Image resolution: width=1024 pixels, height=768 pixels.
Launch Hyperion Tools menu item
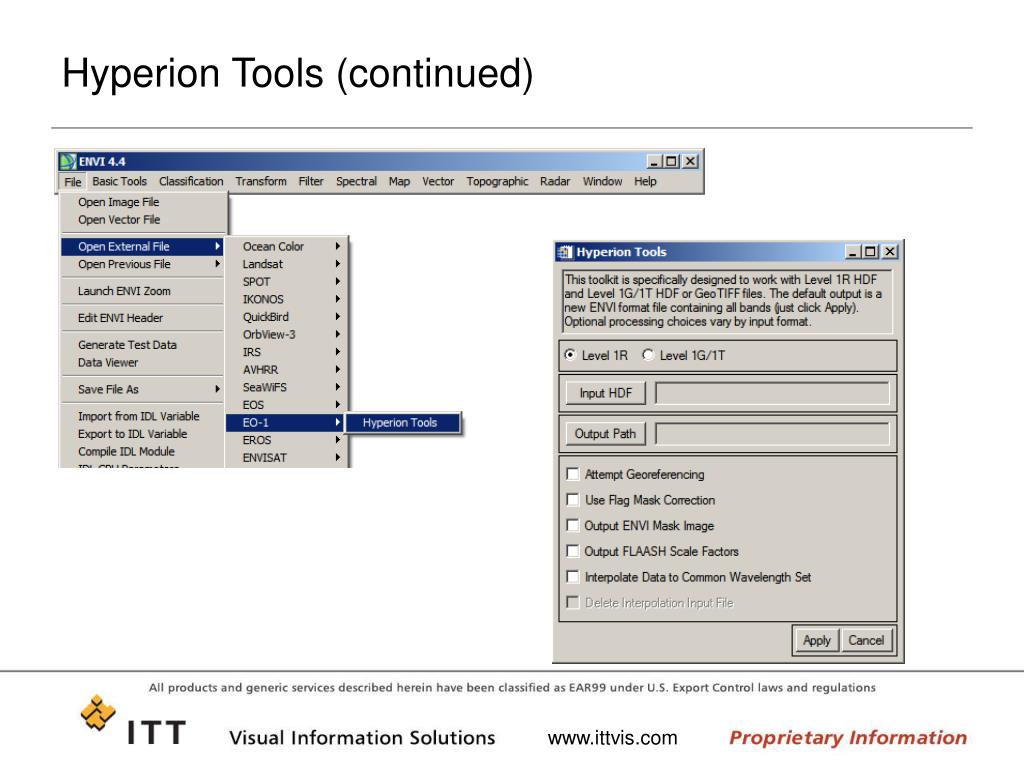[402, 423]
